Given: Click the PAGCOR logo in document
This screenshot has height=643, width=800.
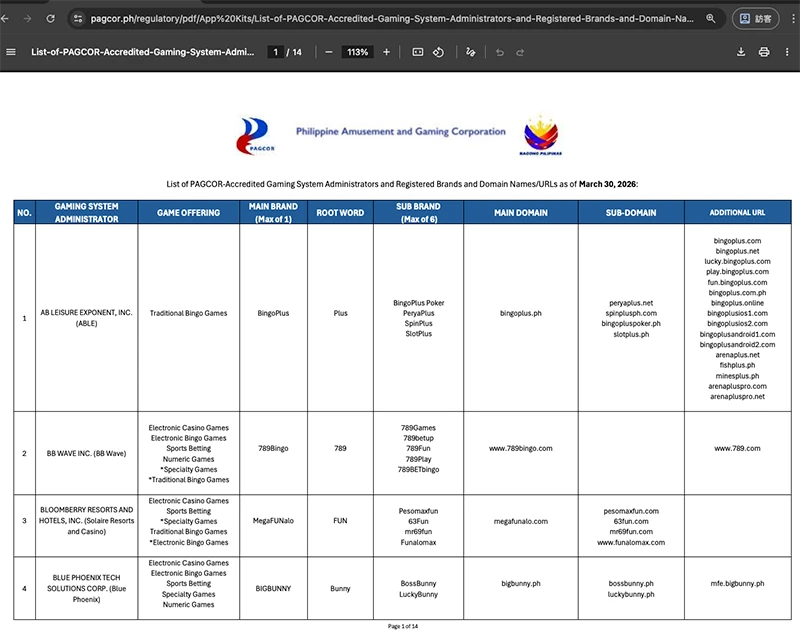Looking at the screenshot, I should point(255,136).
